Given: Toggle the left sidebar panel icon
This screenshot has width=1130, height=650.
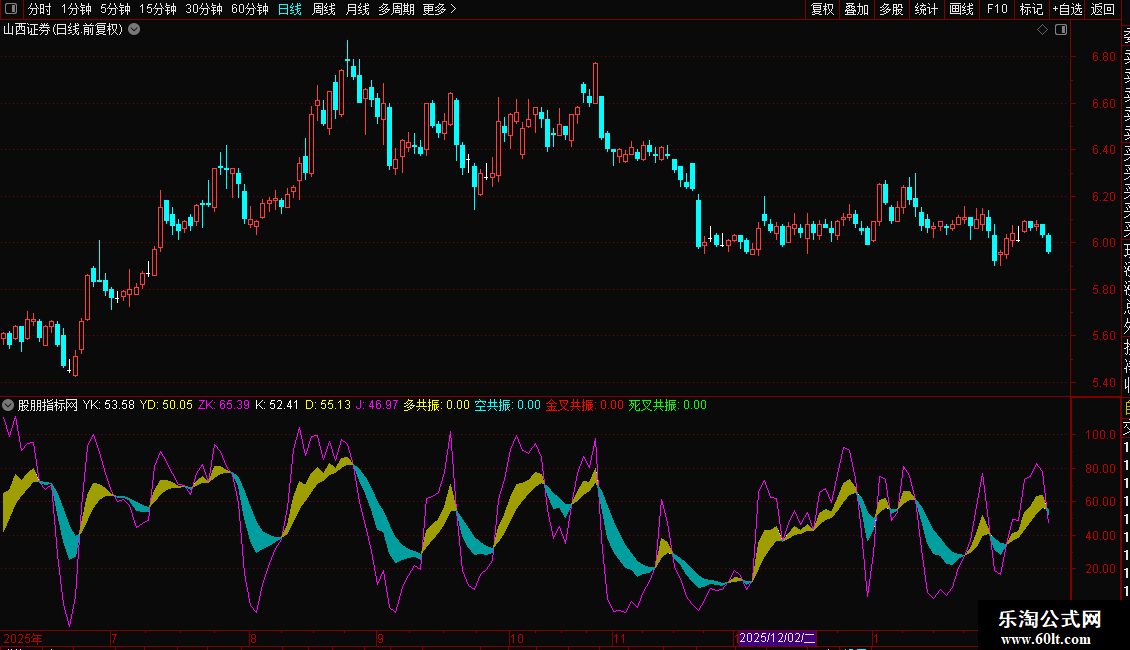Looking at the screenshot, I should click(x=10, y=9).
